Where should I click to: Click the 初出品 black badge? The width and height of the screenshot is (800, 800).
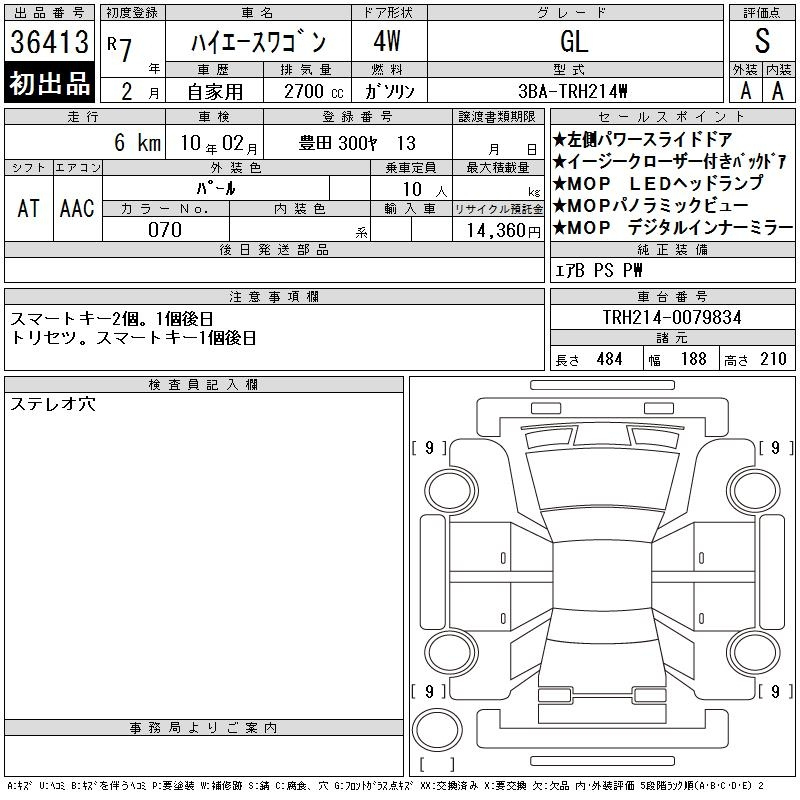[x=50, y=83]
